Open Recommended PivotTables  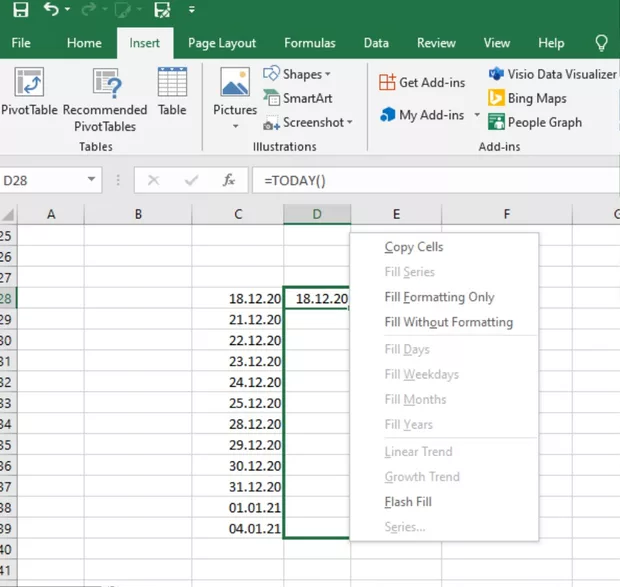(x=104, y=91)
